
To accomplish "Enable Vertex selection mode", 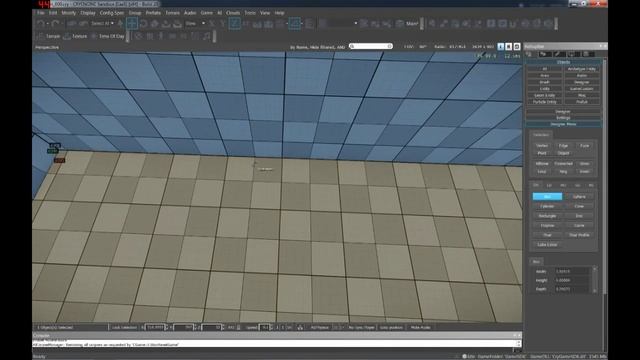I will click(x=542, y=146).
